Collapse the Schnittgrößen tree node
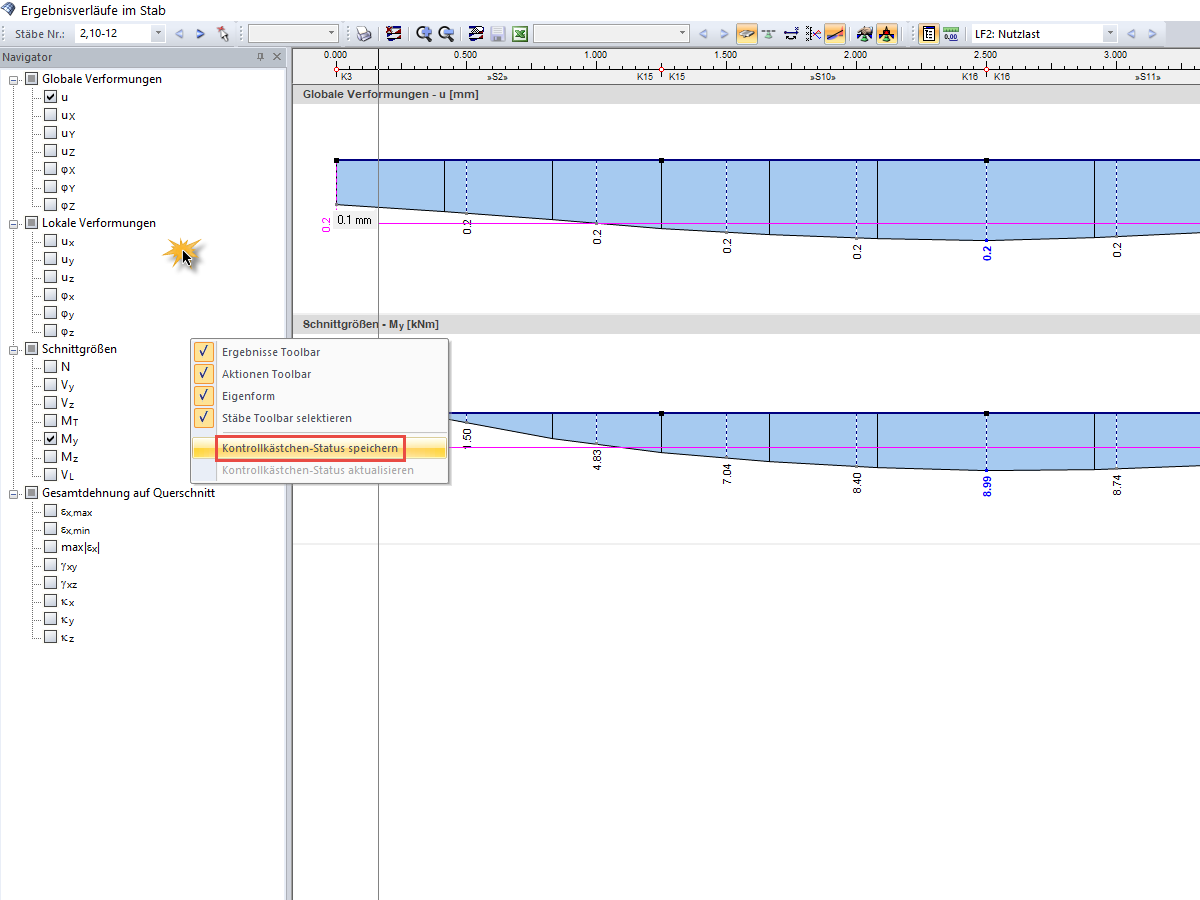The width and height of the screenshot is (1200, 900). pos(14,349)
